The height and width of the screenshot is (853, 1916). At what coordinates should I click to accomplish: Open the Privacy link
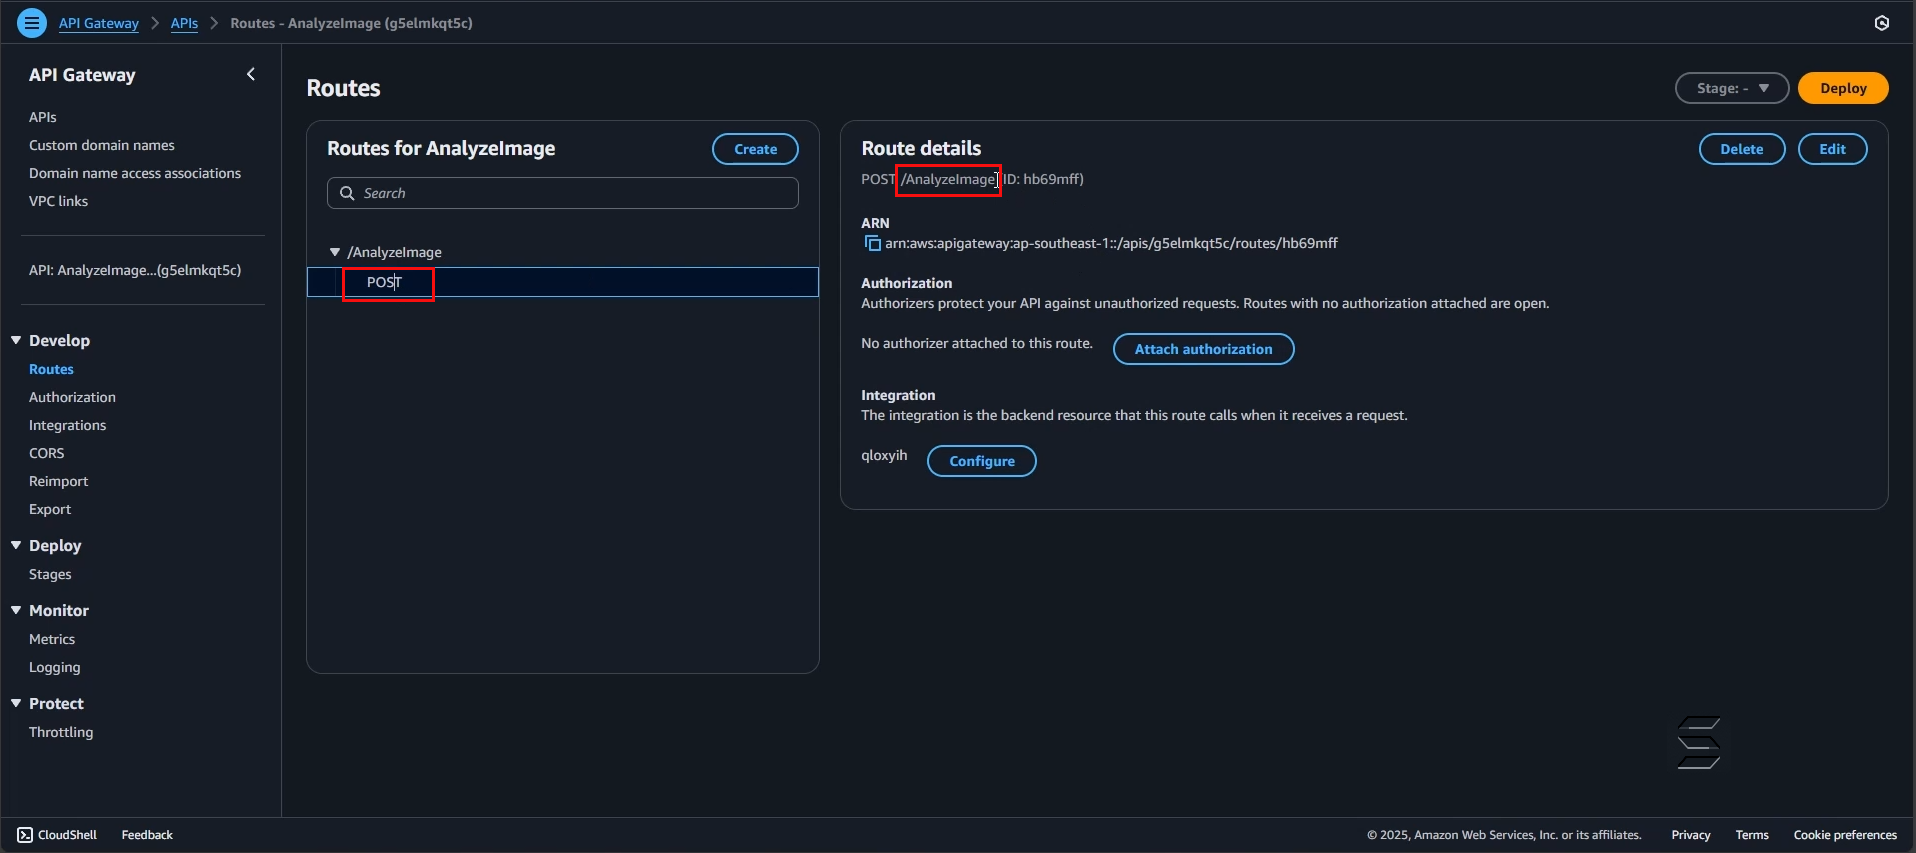(x=1690, y=834)
